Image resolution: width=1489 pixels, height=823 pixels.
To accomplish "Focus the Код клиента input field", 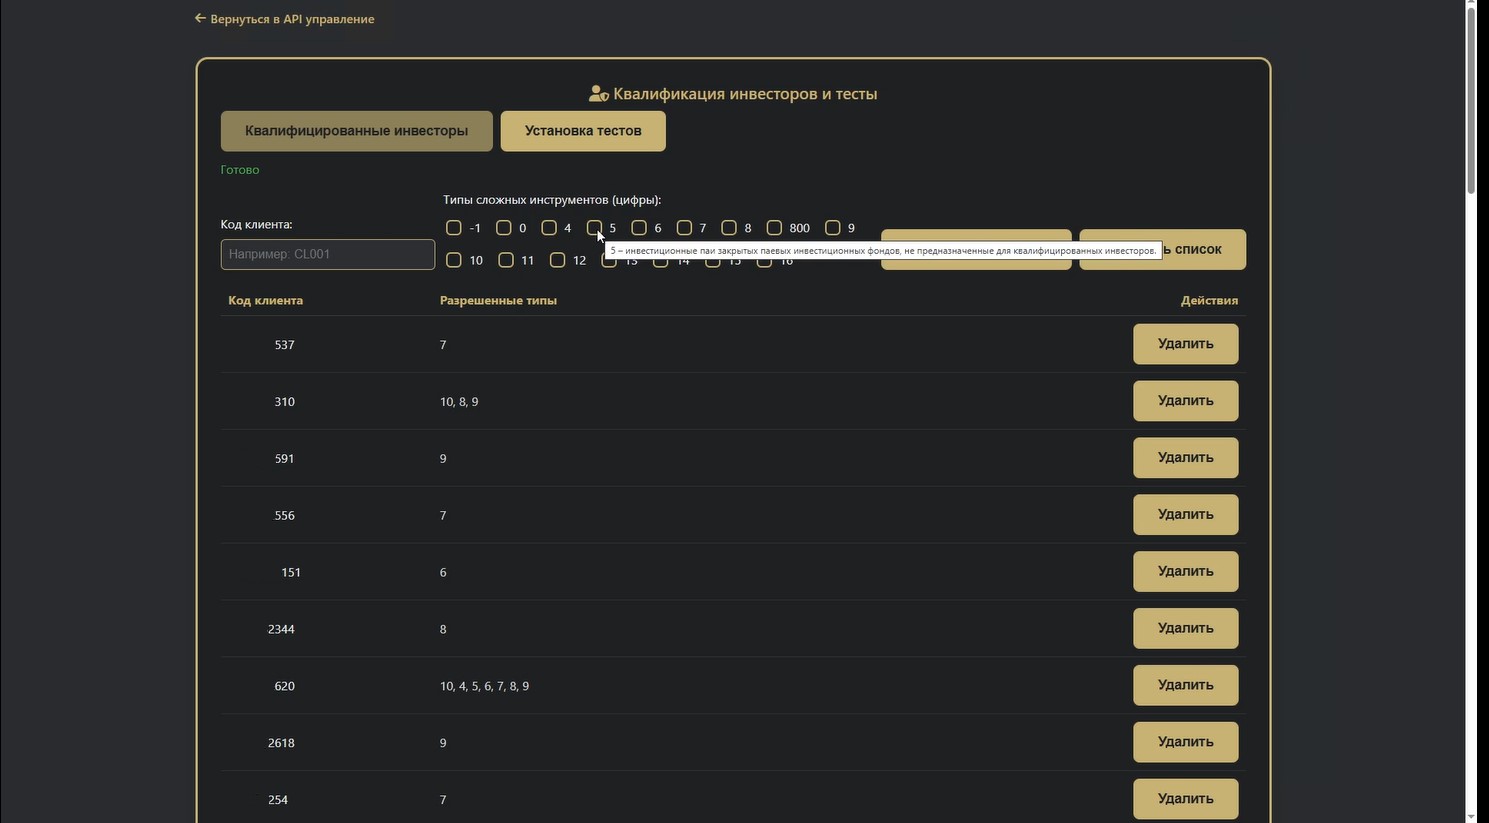I will tap(327, 254).
